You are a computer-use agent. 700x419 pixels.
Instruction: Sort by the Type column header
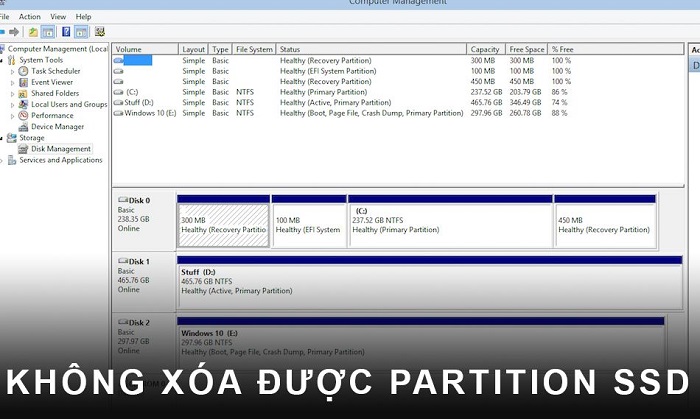[220, 49]
